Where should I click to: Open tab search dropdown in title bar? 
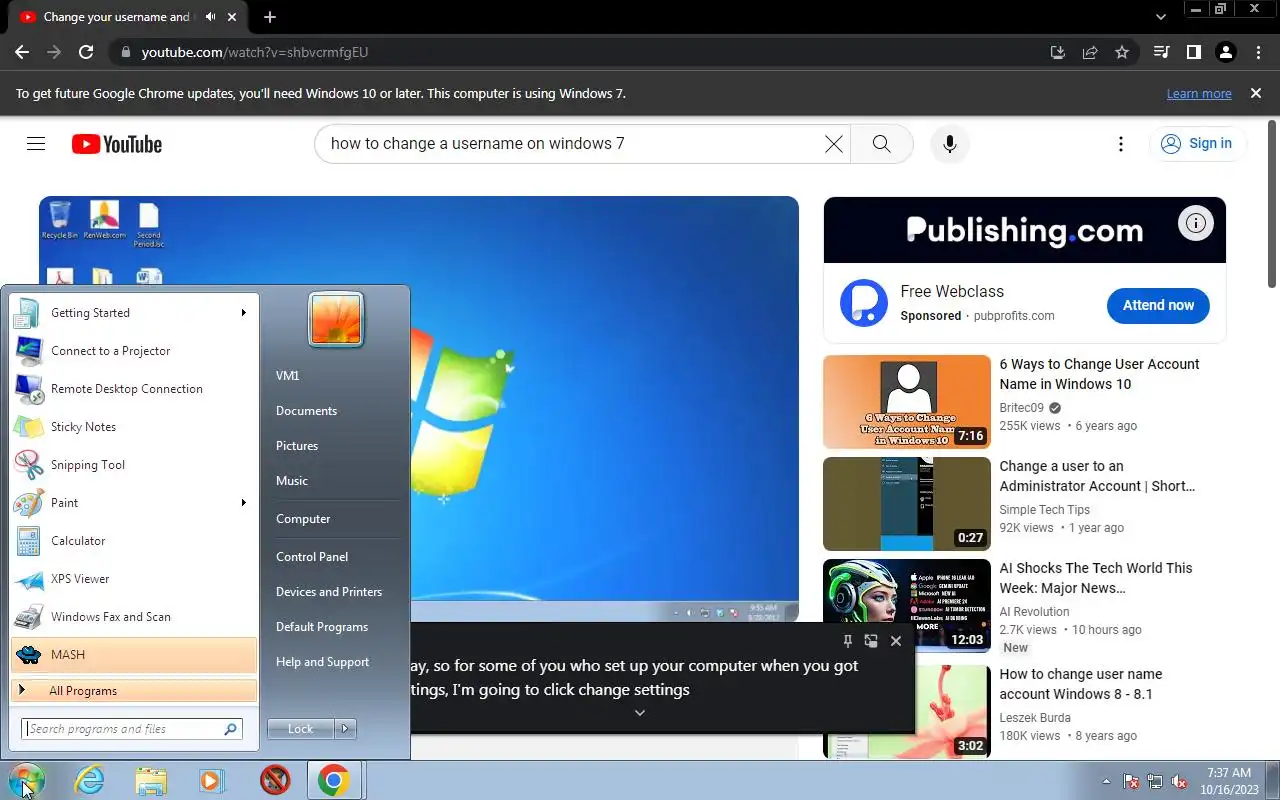(x=1161, y=17)
